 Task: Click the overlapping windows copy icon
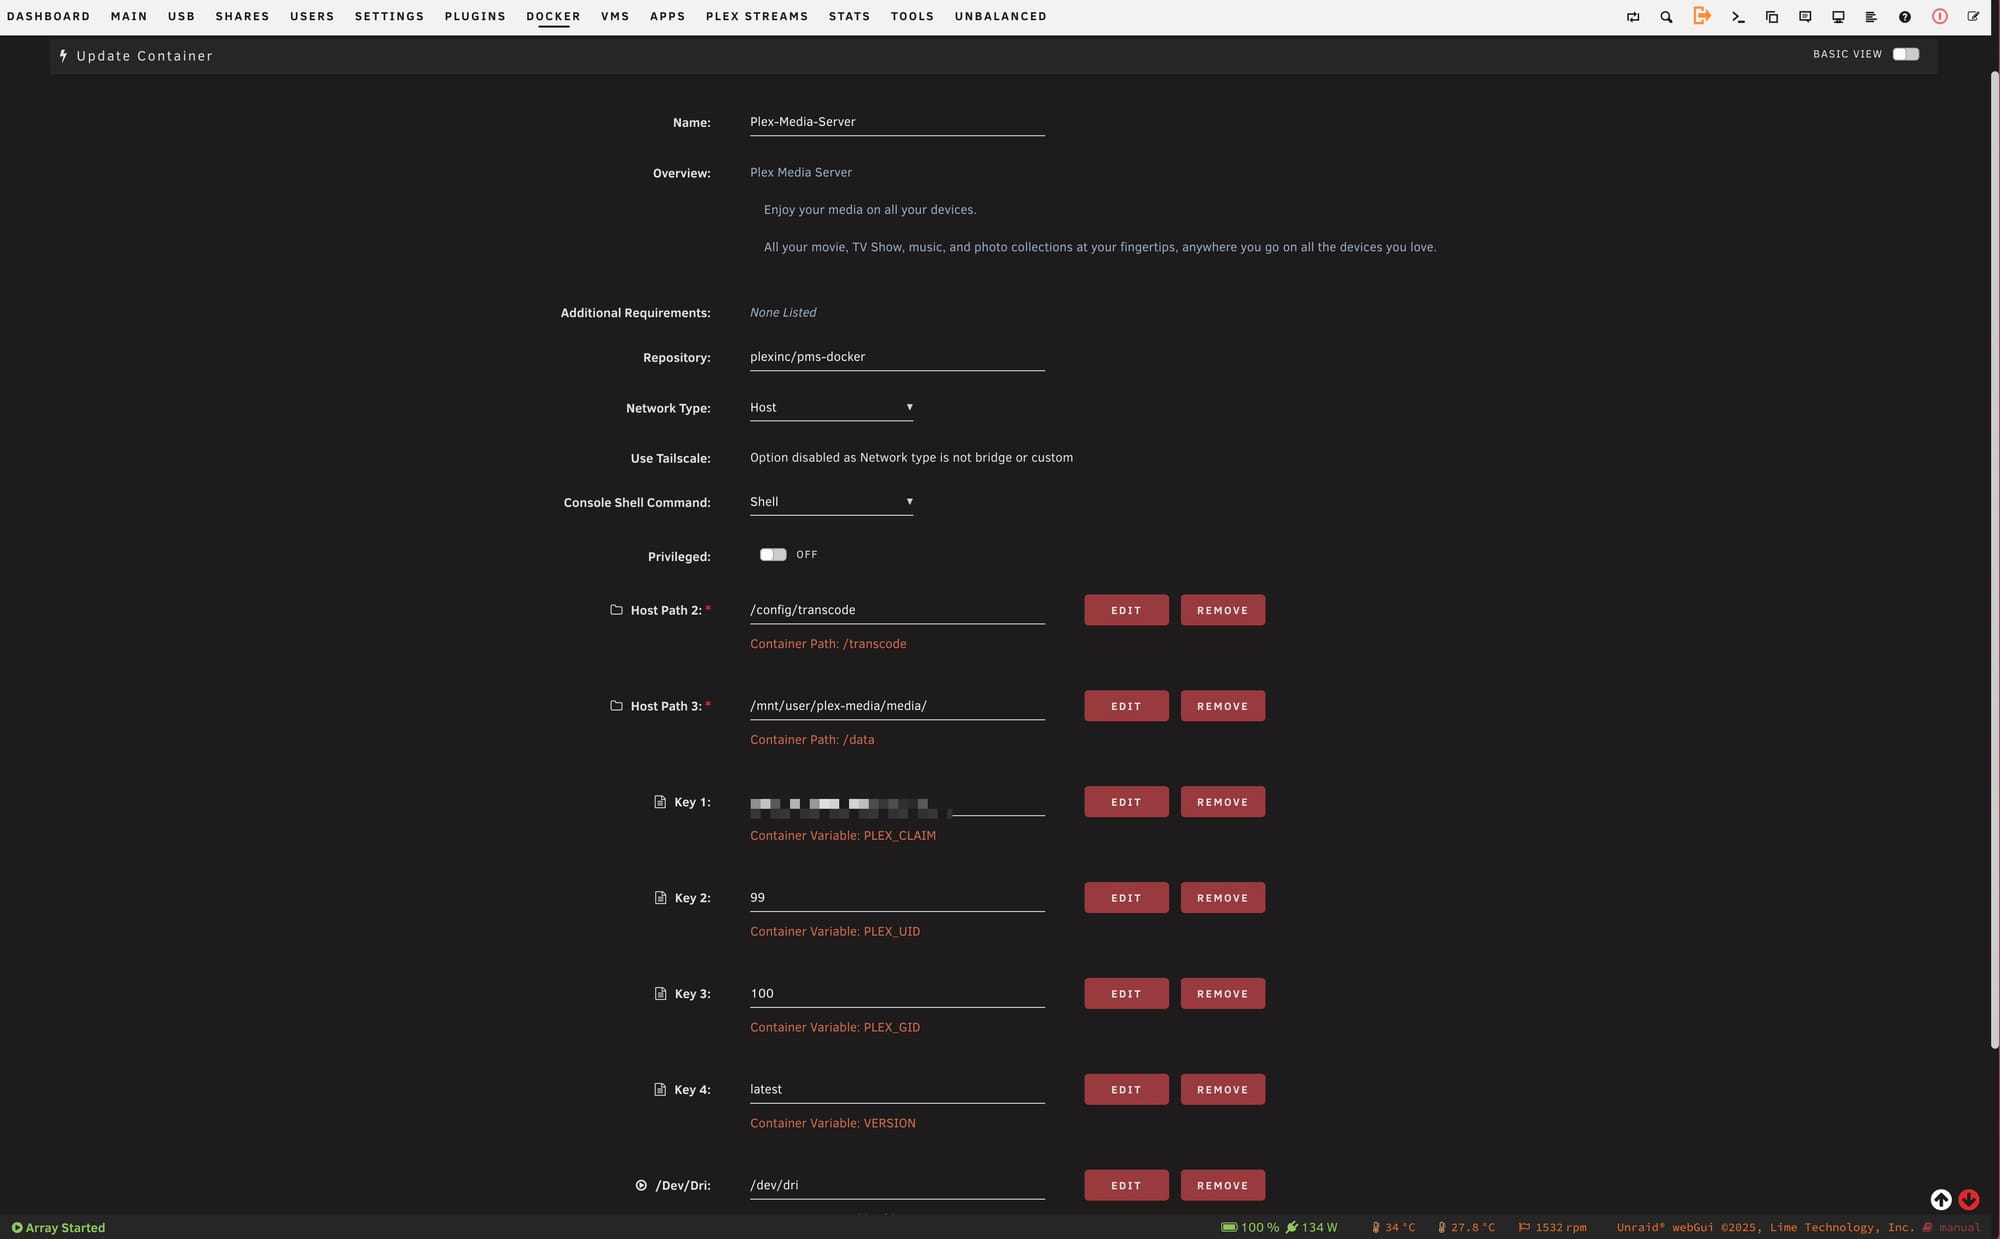tap(1771, 17)
